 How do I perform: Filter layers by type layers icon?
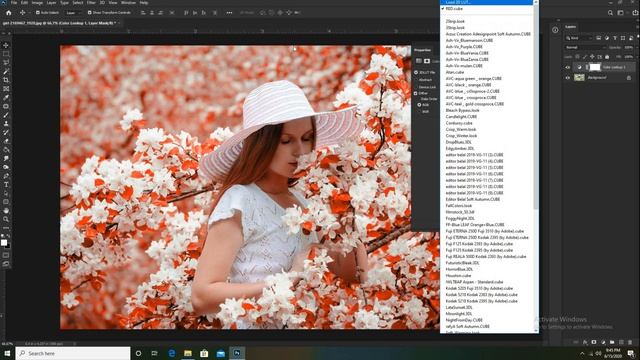coord(615,38)
